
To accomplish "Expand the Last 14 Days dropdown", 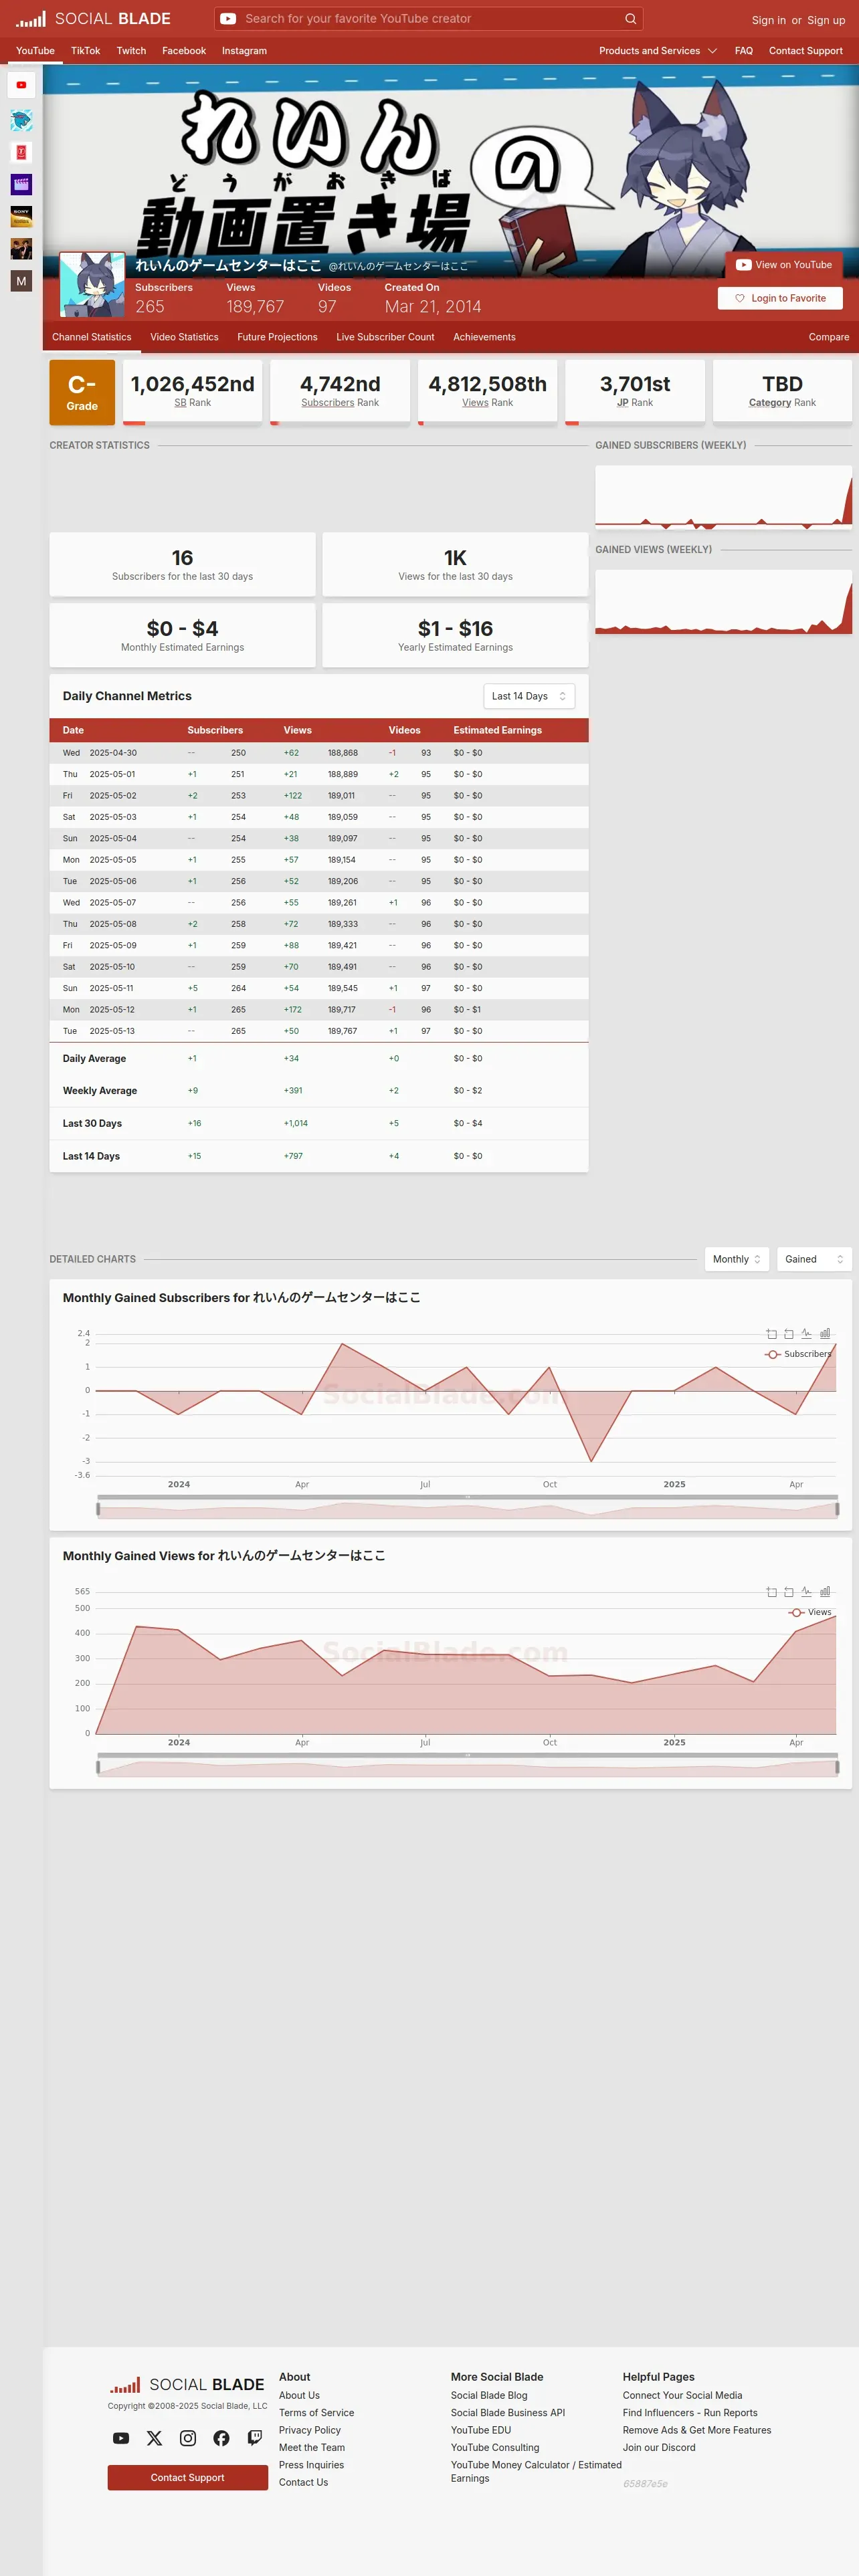I will coord(529,696).
